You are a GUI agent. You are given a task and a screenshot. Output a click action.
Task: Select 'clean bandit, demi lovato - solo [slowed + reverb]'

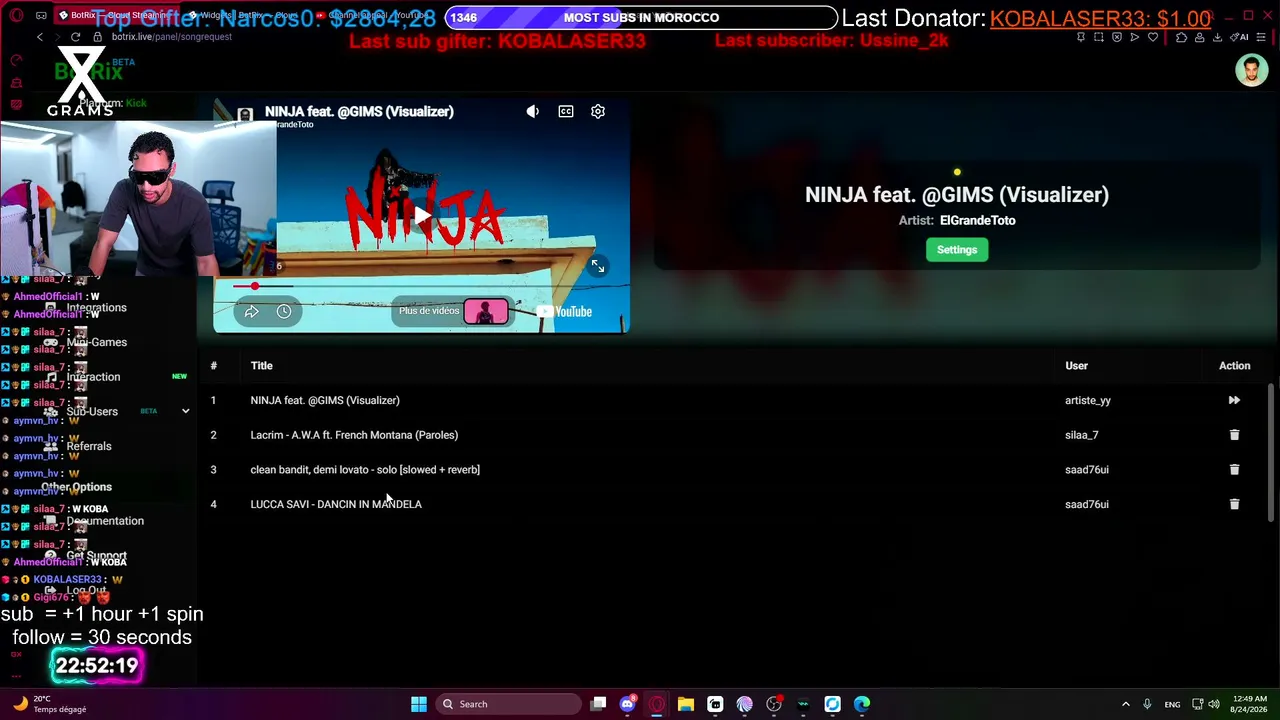(x=365, y=470)
